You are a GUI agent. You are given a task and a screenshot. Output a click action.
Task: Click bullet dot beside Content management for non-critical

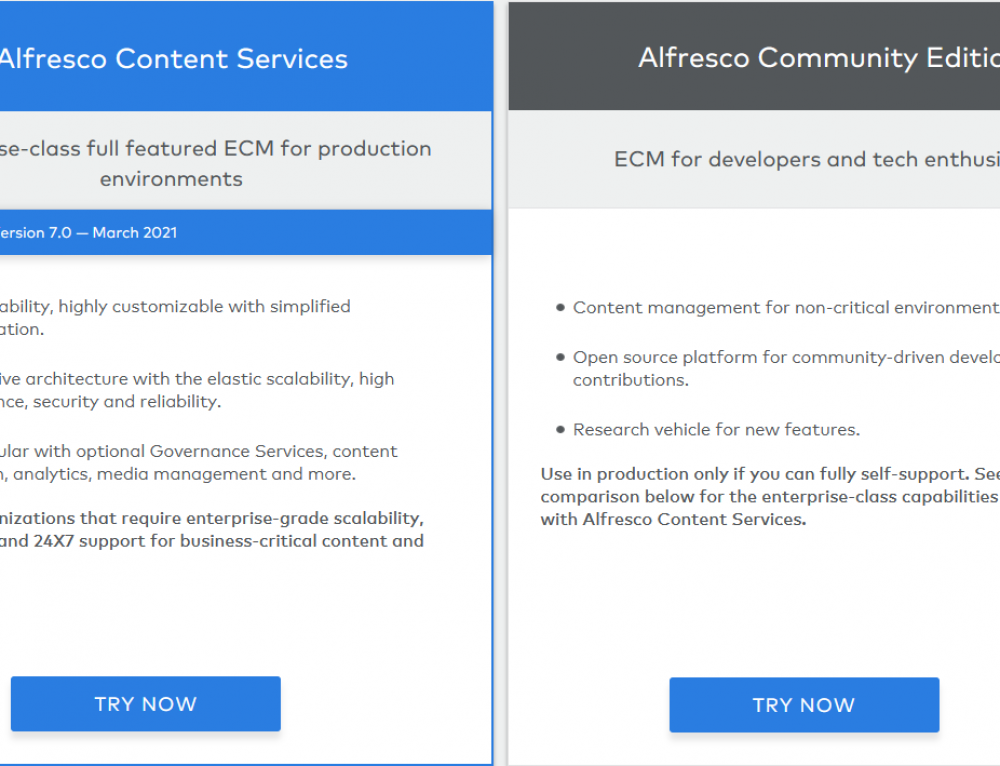pos(560,308)
